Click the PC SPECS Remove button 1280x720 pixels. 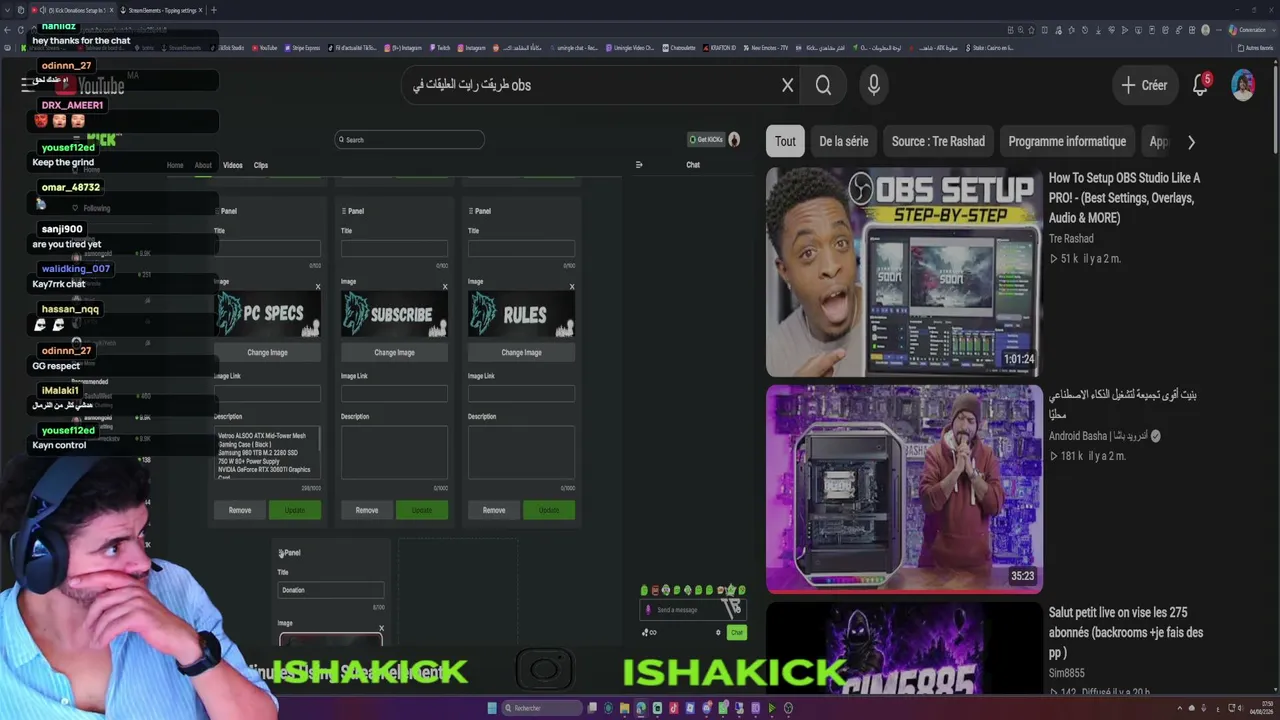point(240,510)
